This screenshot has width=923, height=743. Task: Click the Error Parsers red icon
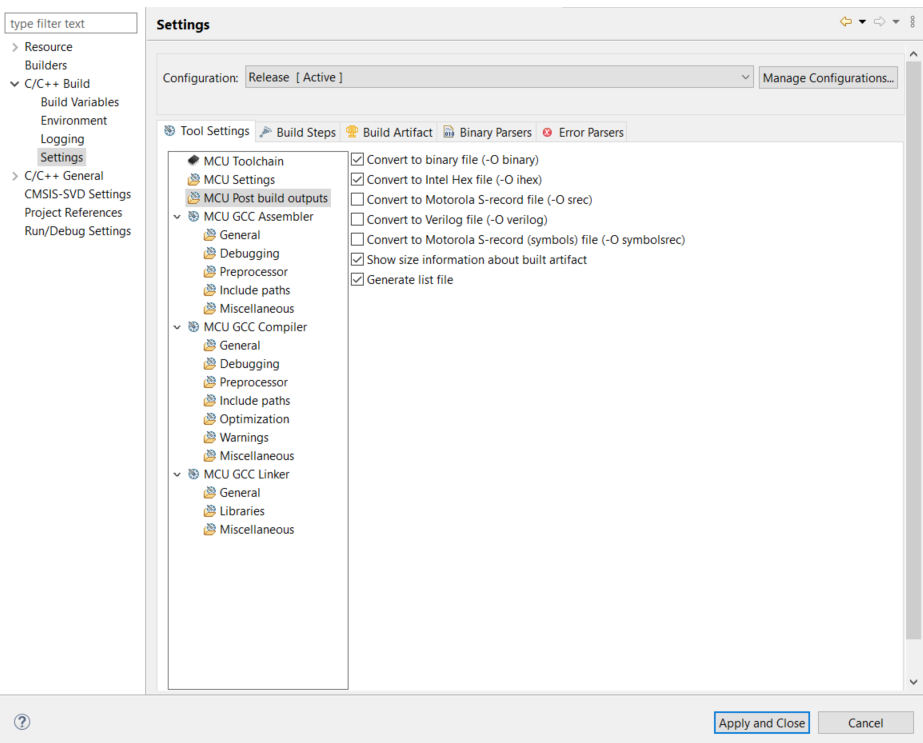547,132
